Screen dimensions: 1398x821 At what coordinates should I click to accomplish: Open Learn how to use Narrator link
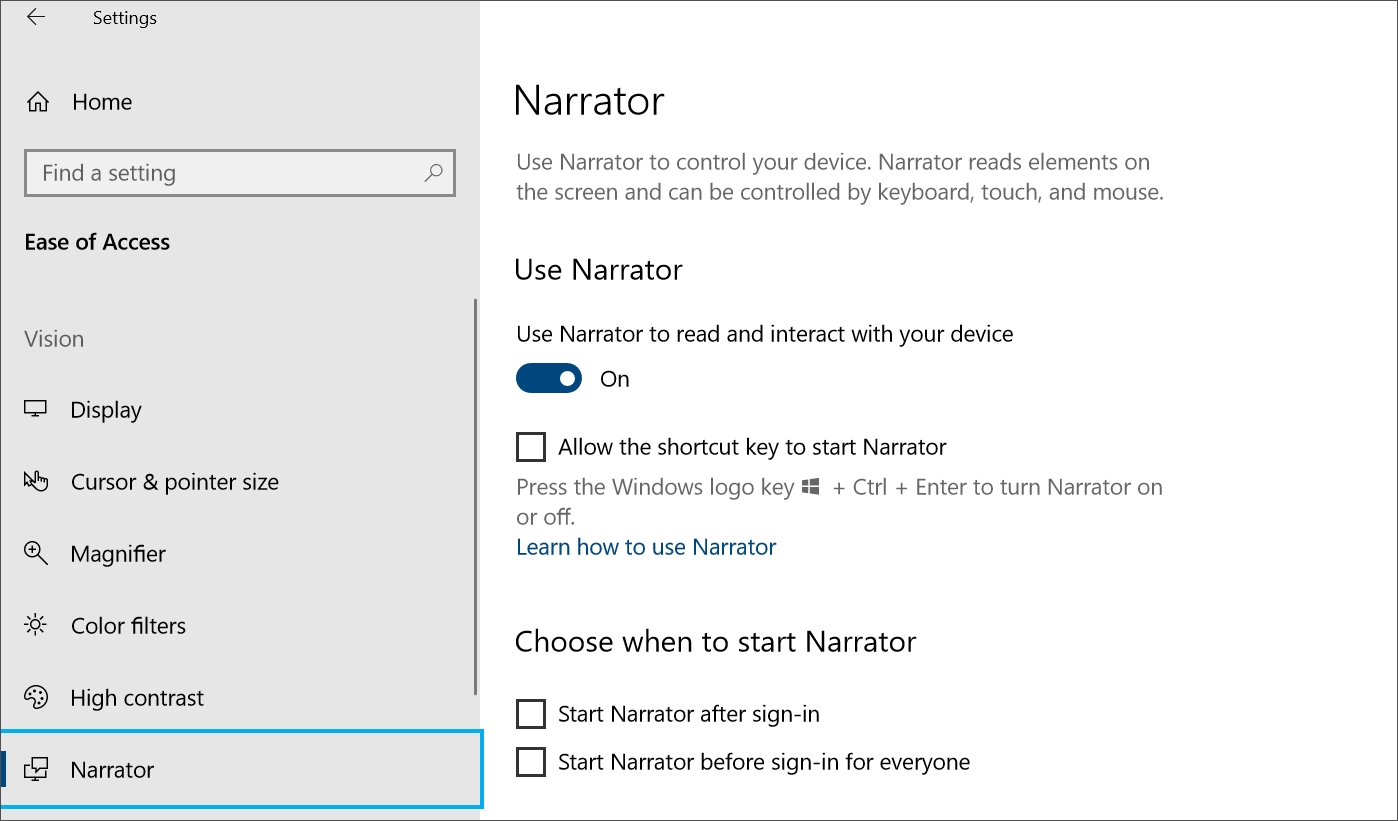click(646, 547)
